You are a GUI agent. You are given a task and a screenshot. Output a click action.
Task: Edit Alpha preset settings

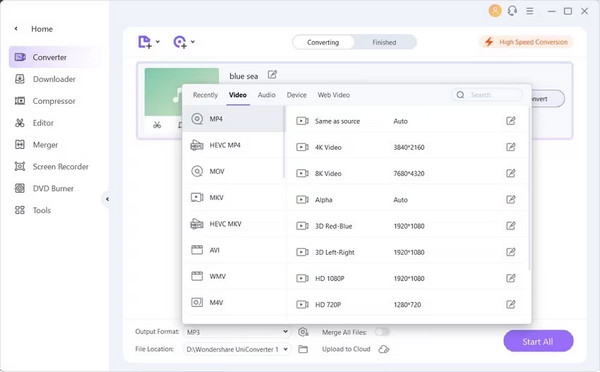click(x=511, y=199)
